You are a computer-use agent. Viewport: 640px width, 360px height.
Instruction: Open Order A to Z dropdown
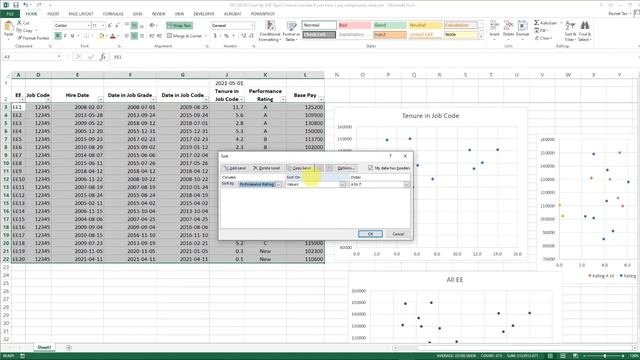pos(406,184)
